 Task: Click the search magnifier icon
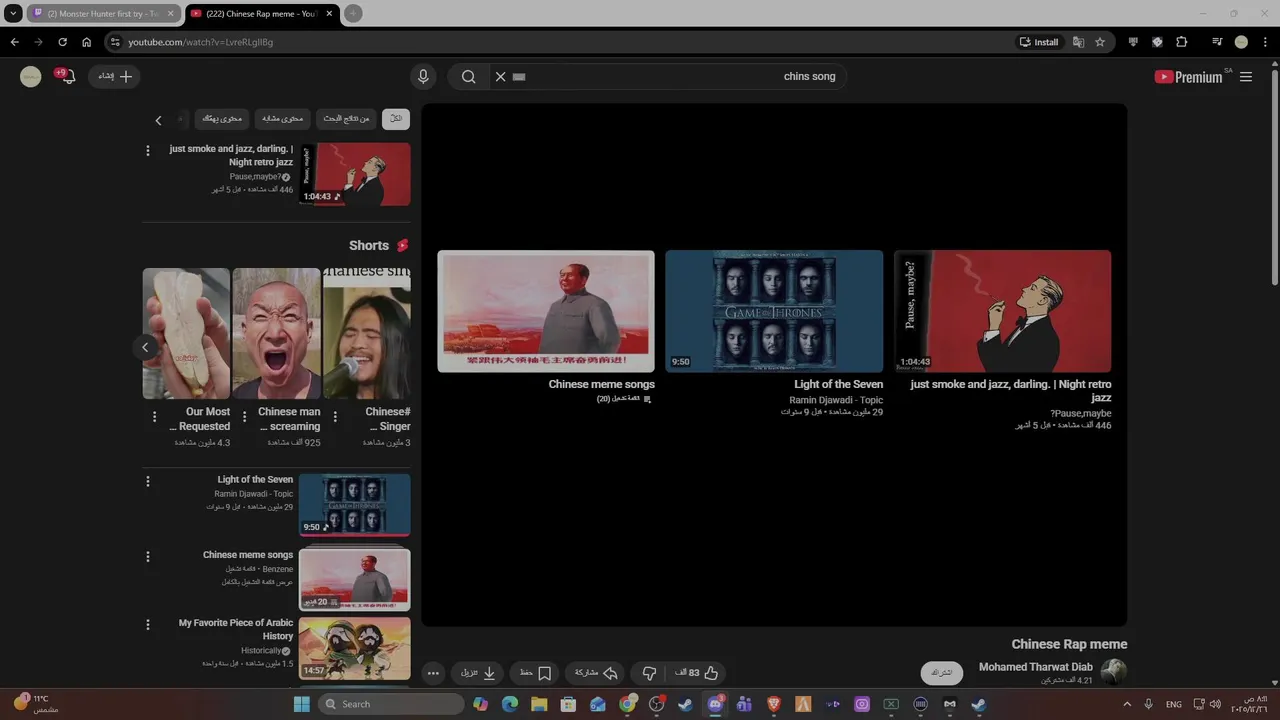pos(468,76)
